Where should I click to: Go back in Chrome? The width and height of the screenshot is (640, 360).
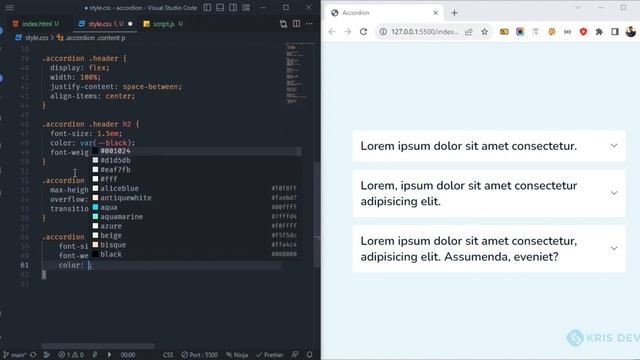[x=332, y=32]
